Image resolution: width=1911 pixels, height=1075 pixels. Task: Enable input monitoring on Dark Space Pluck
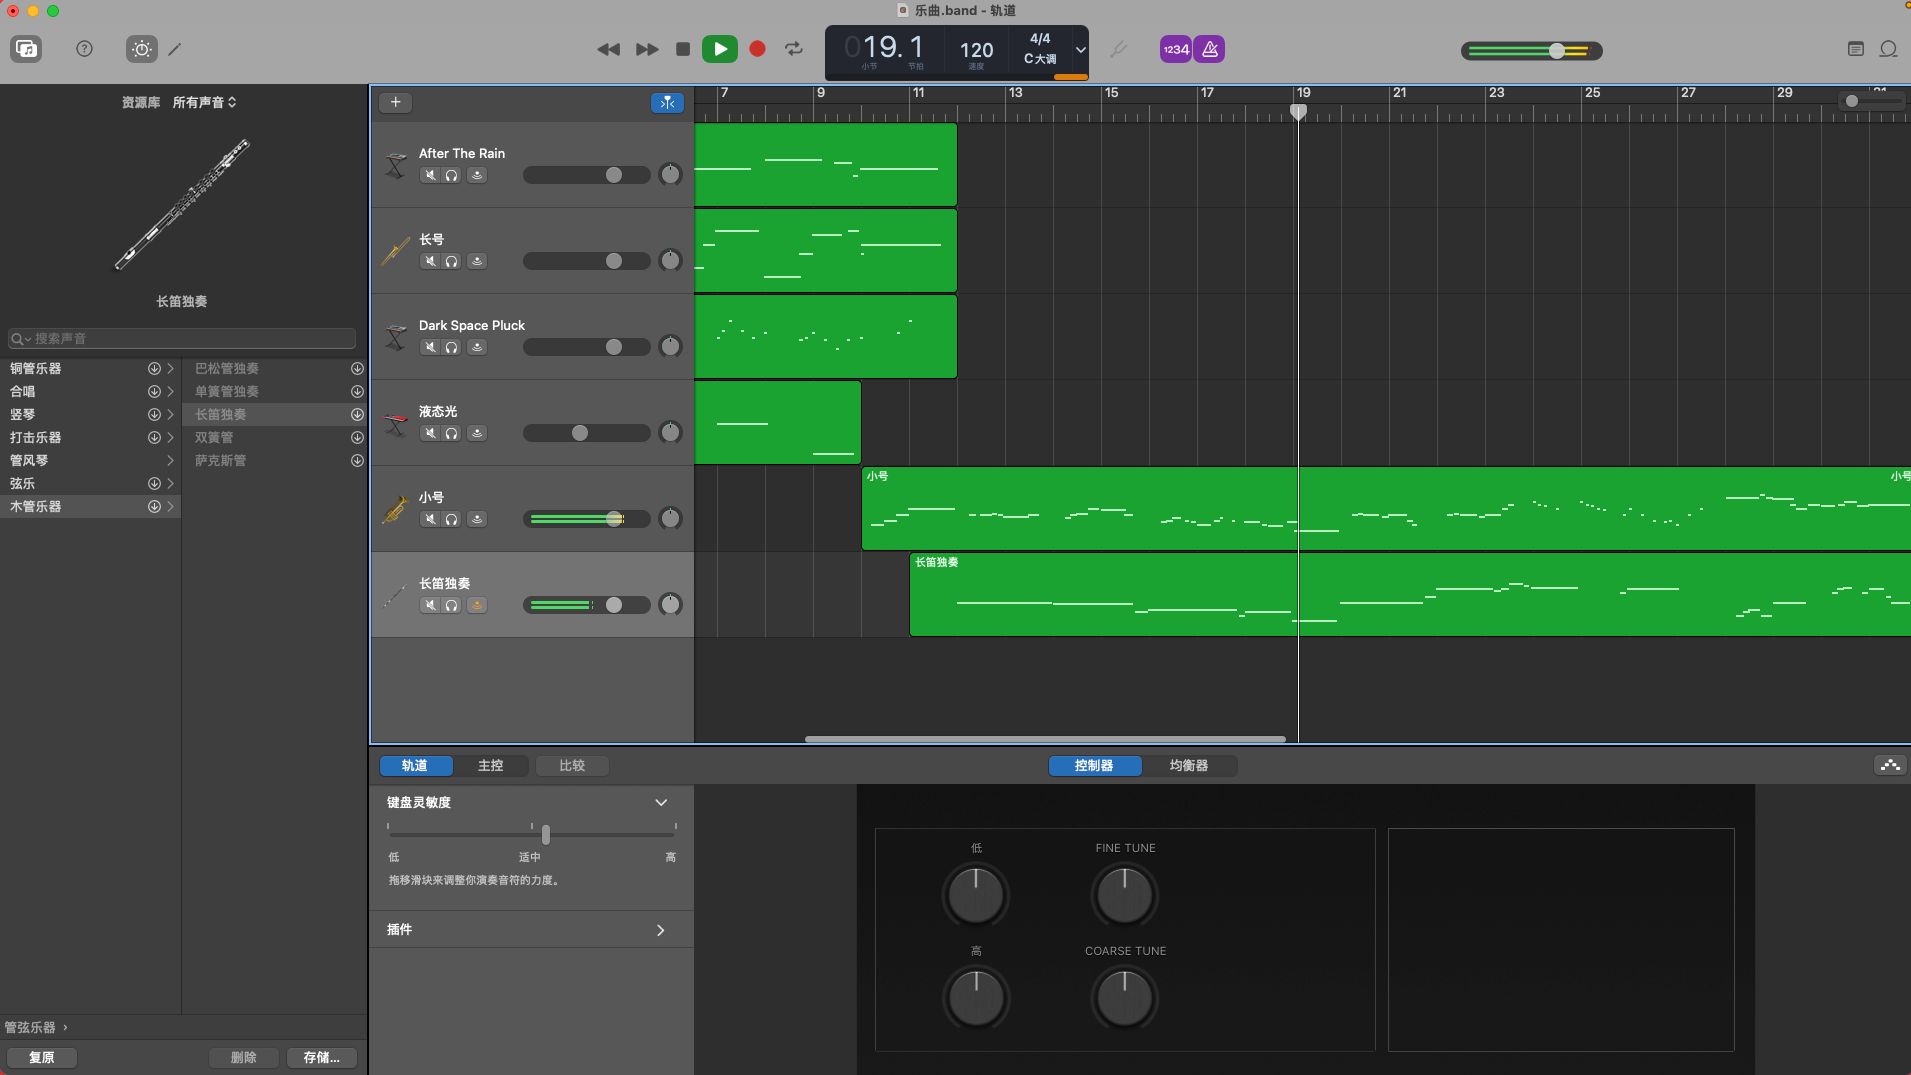(x=477, y=347)
